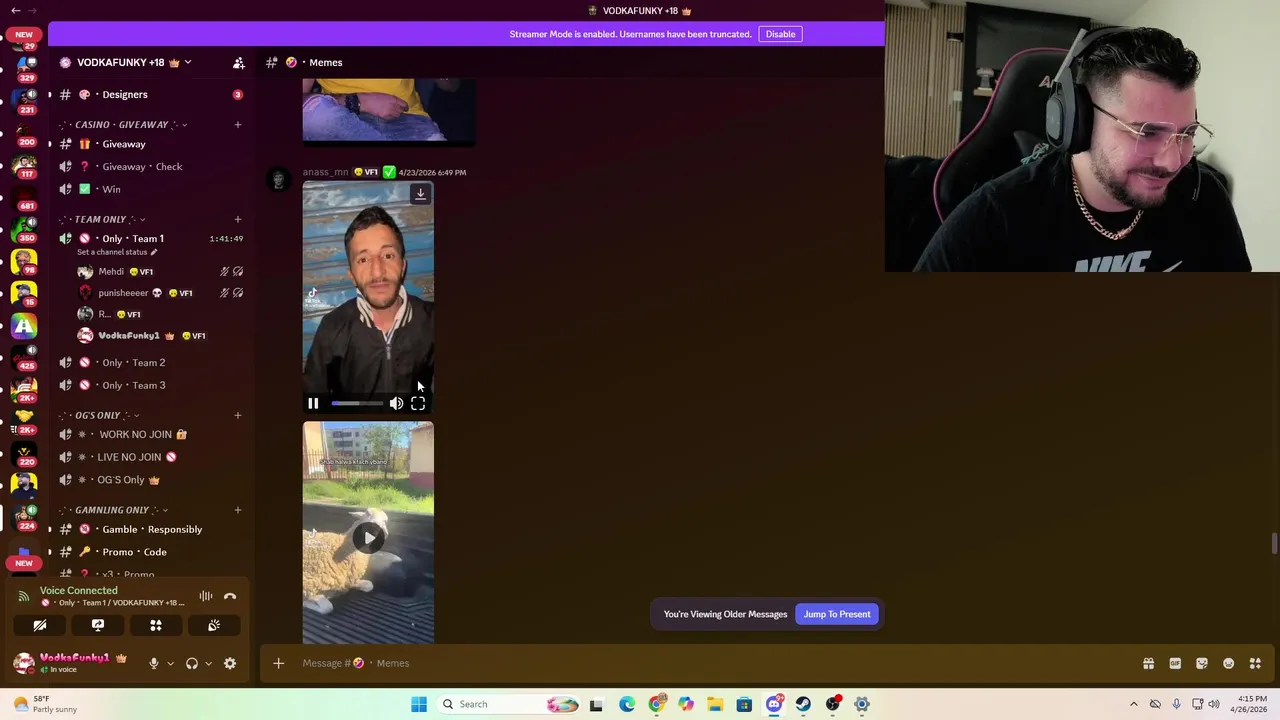The height and width of the screenshot is (720, 1280).
Task: Share your screen from voice panel
Action: pyautogui.click(x=98, y=625)
